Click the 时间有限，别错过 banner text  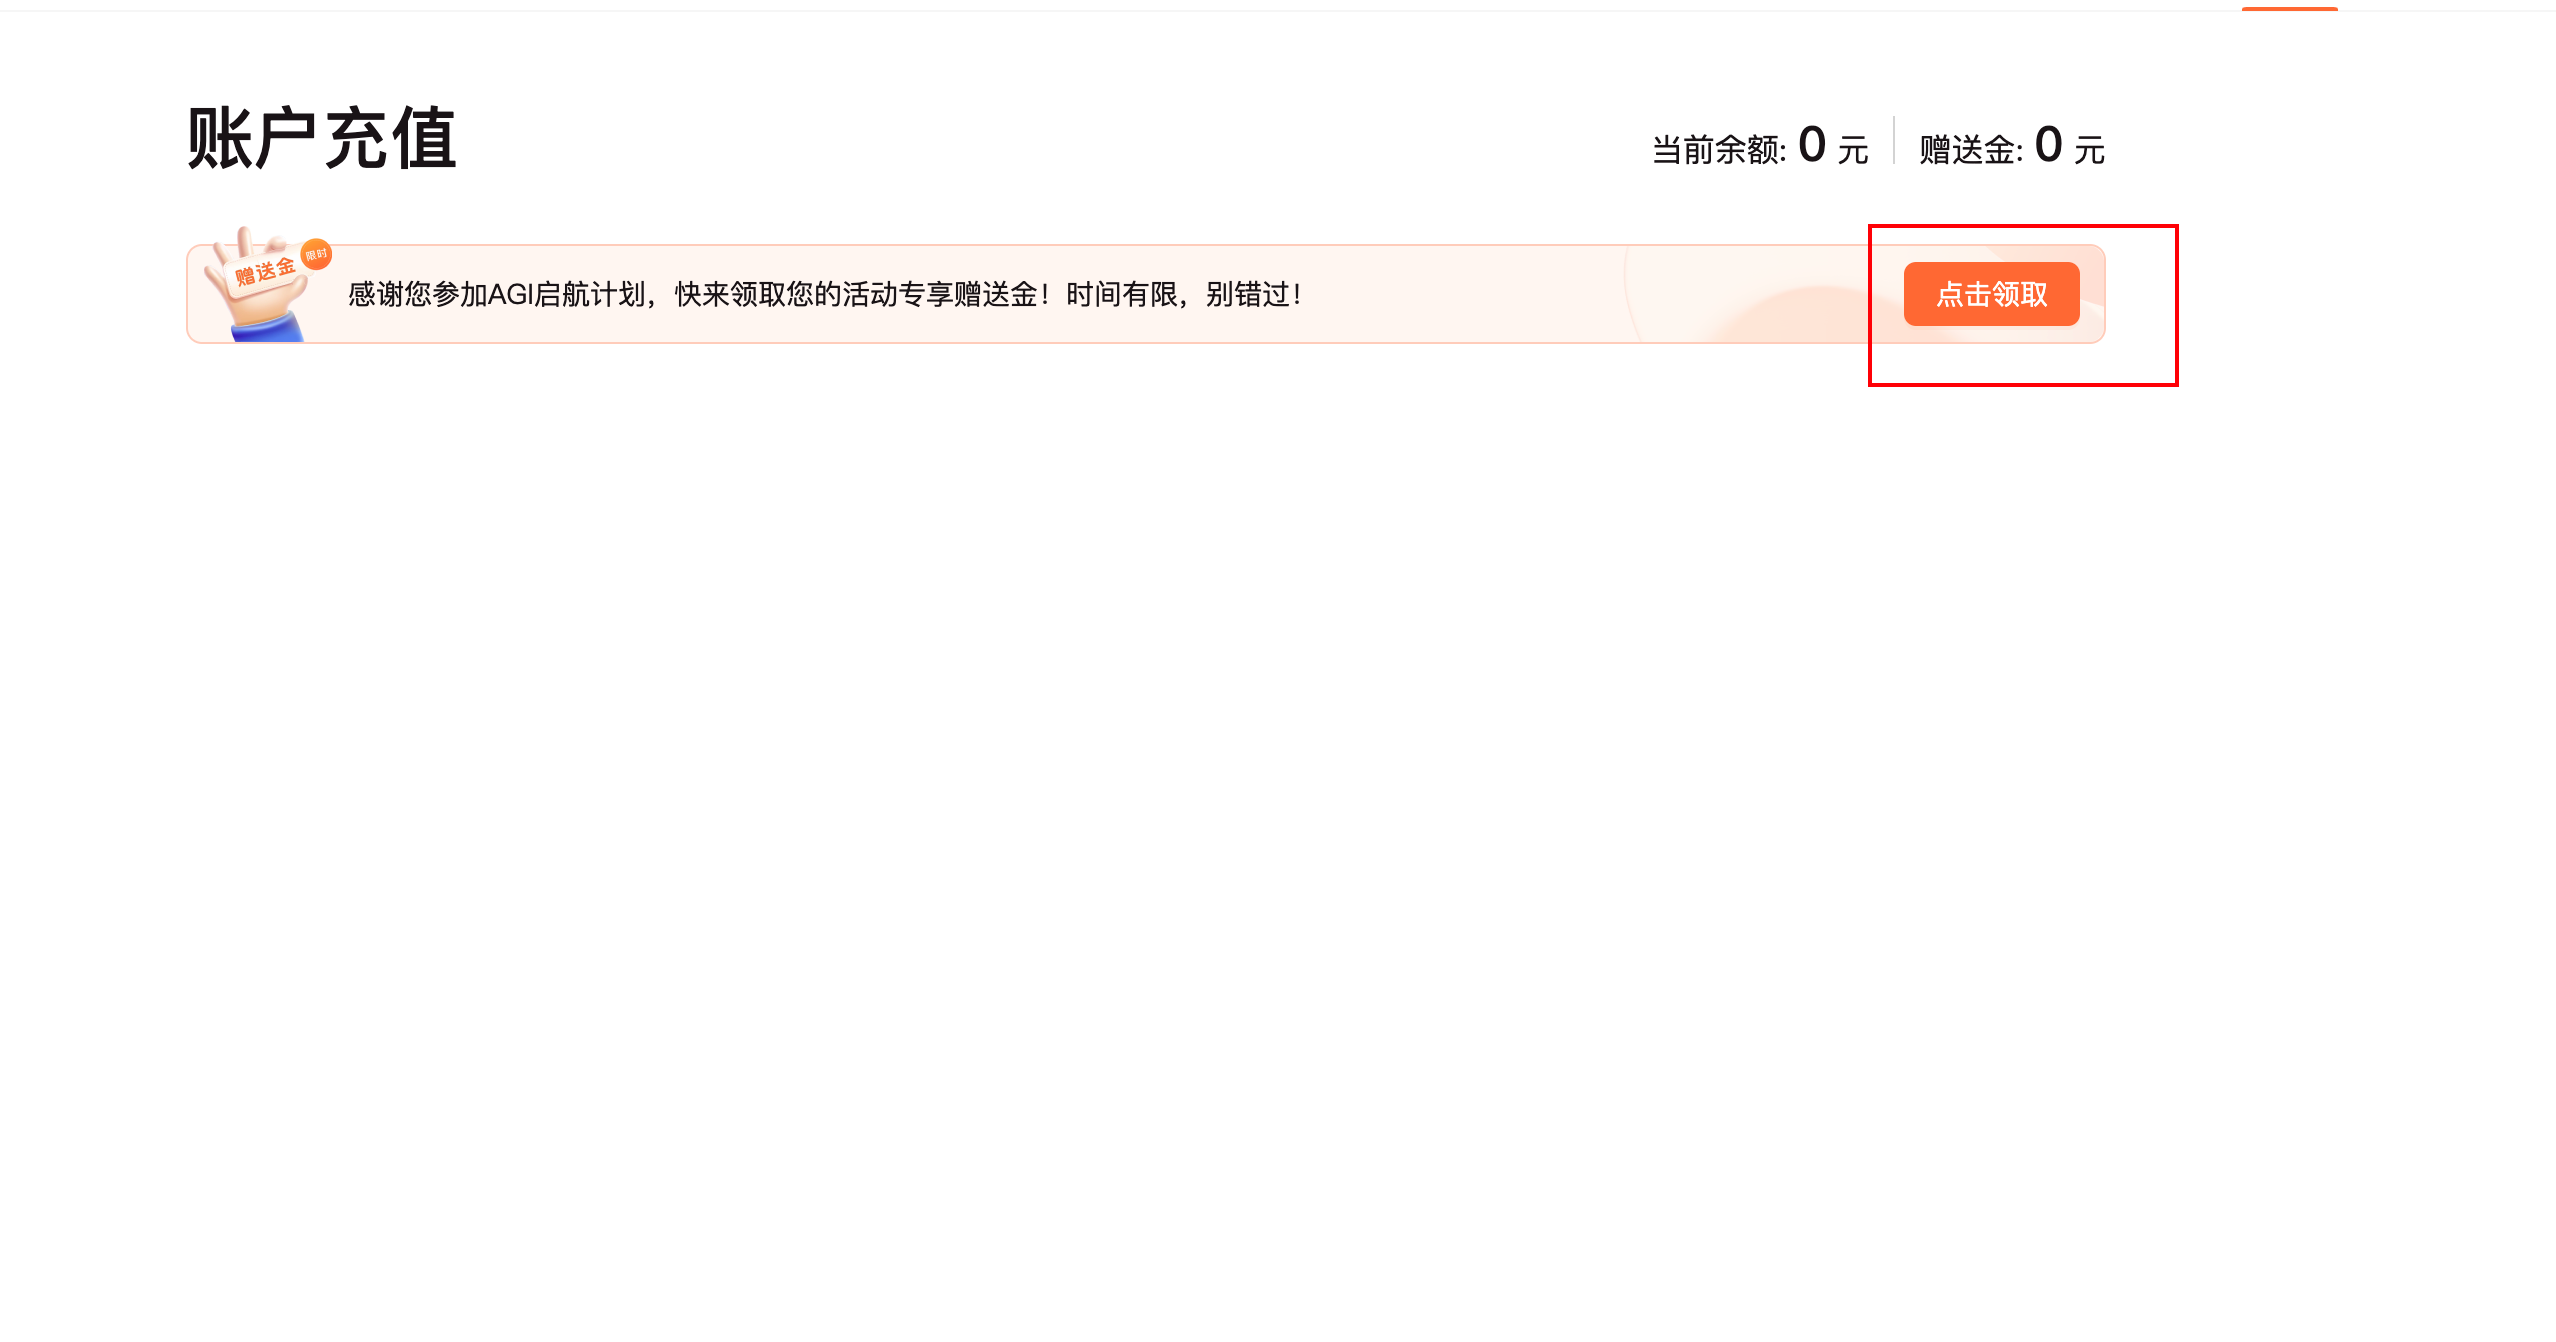click(1177, 294)
